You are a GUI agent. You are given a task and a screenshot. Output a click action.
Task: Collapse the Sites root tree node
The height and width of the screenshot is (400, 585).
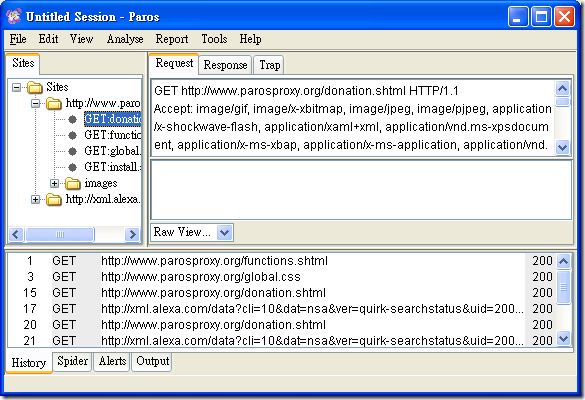(16, 88)
